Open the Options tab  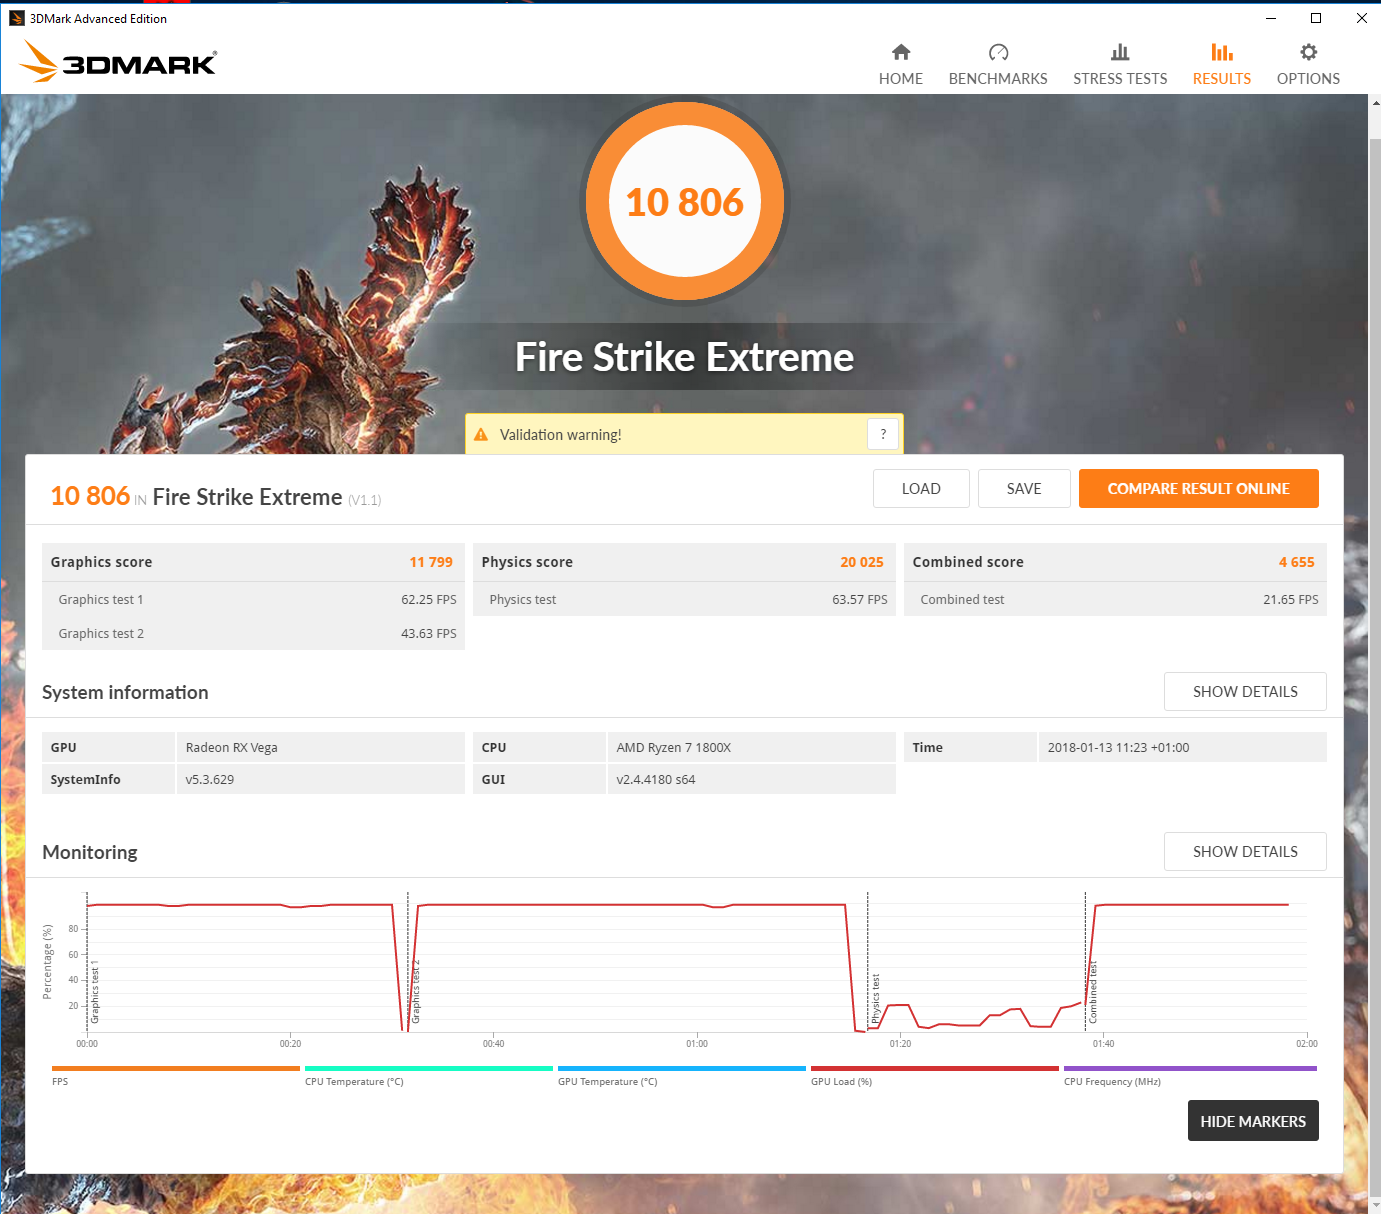(1308, 65)
